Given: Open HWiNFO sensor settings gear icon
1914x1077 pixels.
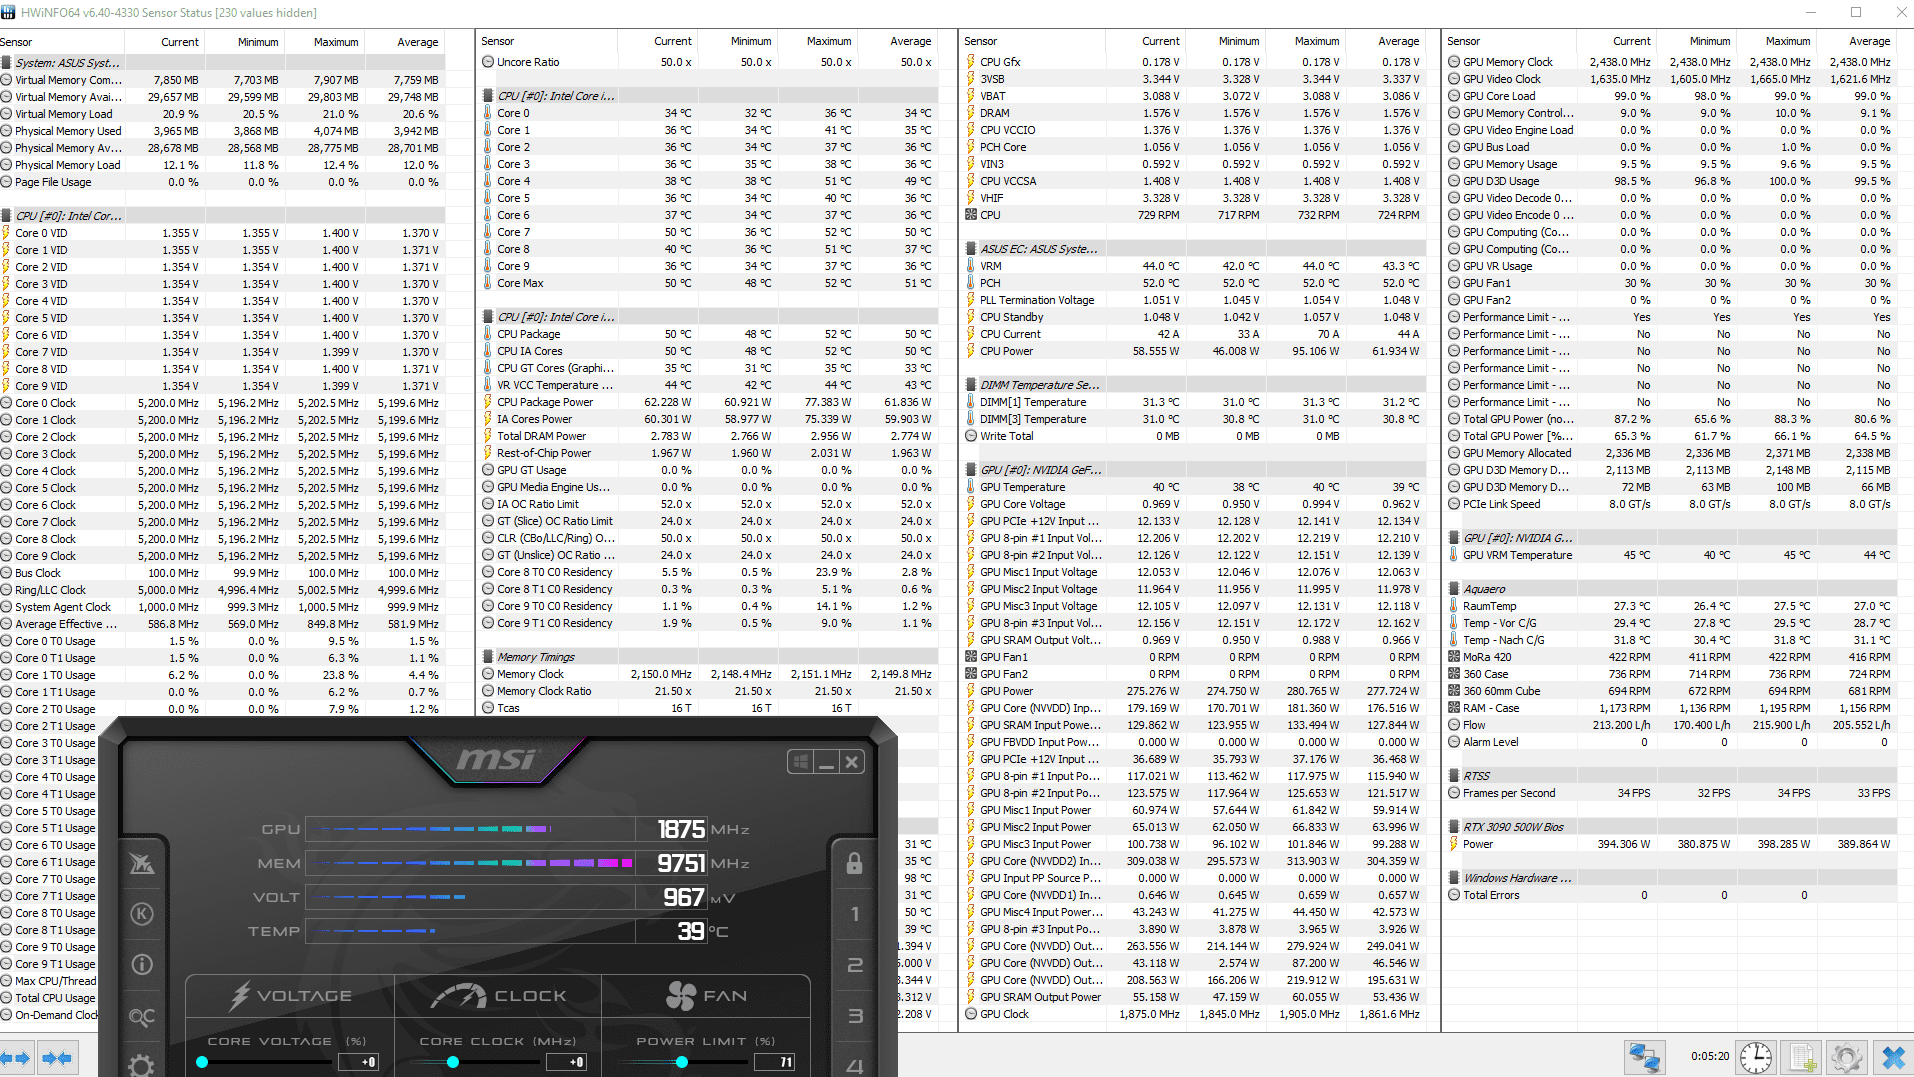Looking at the screenshot, I should tap(1847, 1057).
